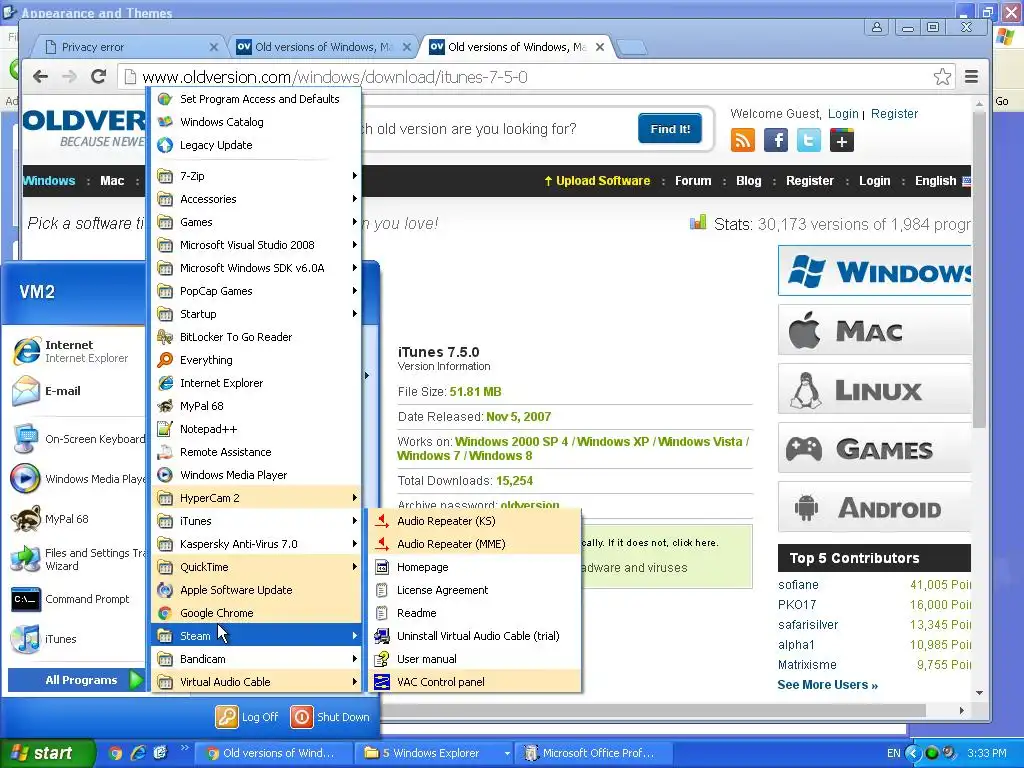1024x768 pixels.
Task: Switch to the second Old versions of Windows tab
Action: click(x=516, y=47)
